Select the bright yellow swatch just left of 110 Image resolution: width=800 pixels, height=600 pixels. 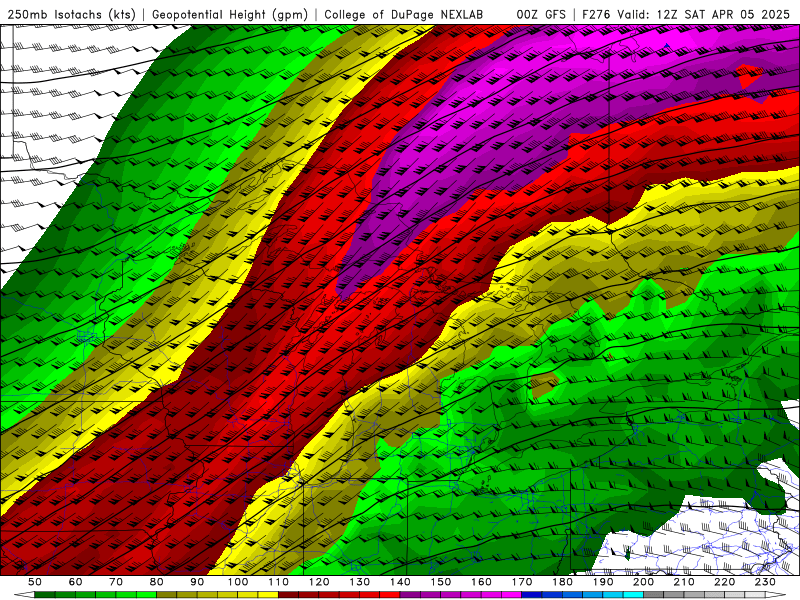tap(268, 594)
